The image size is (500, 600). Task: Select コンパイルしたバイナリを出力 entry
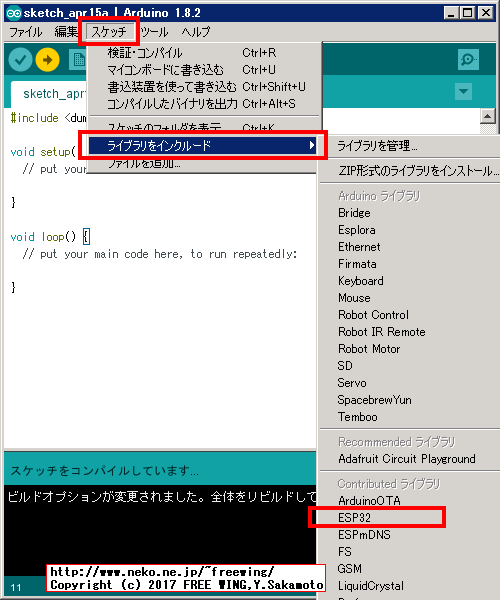(204, 104)
